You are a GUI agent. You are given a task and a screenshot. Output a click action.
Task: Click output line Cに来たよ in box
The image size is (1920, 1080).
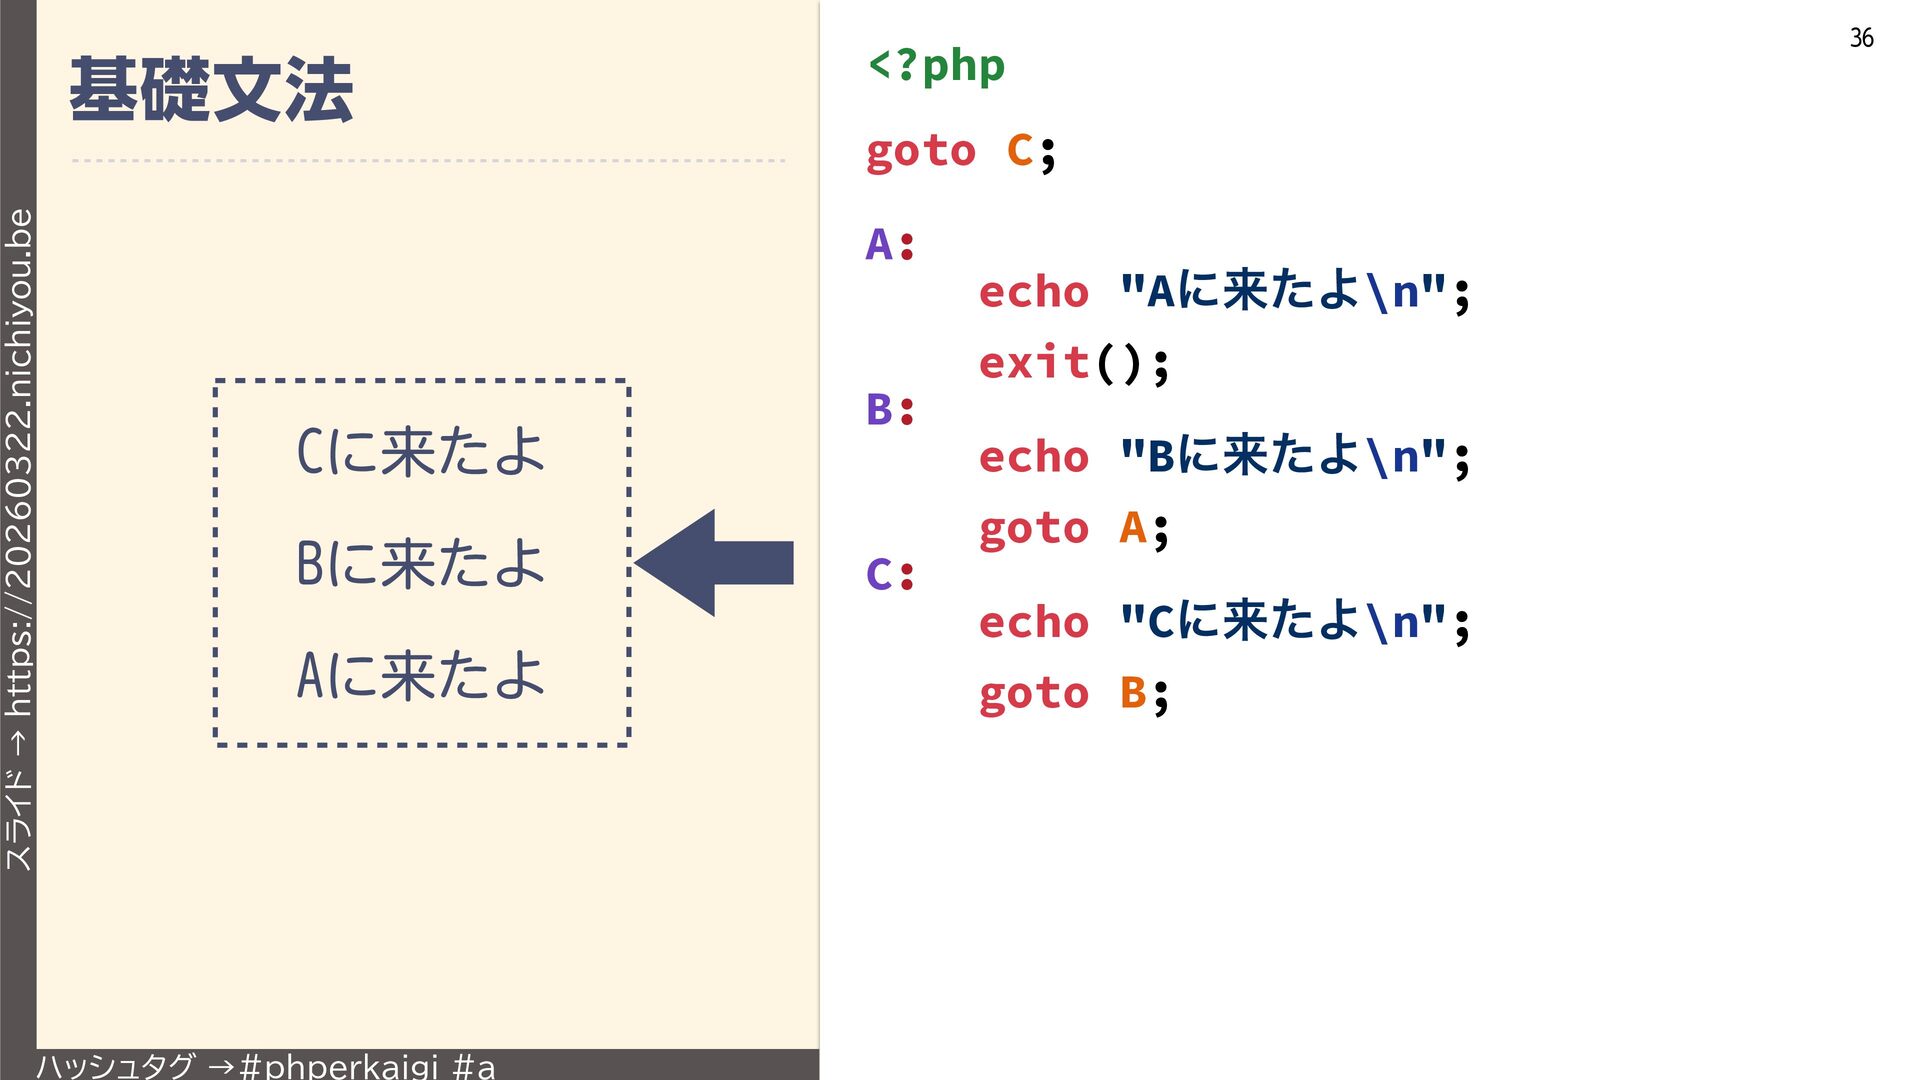coord(421,451)
